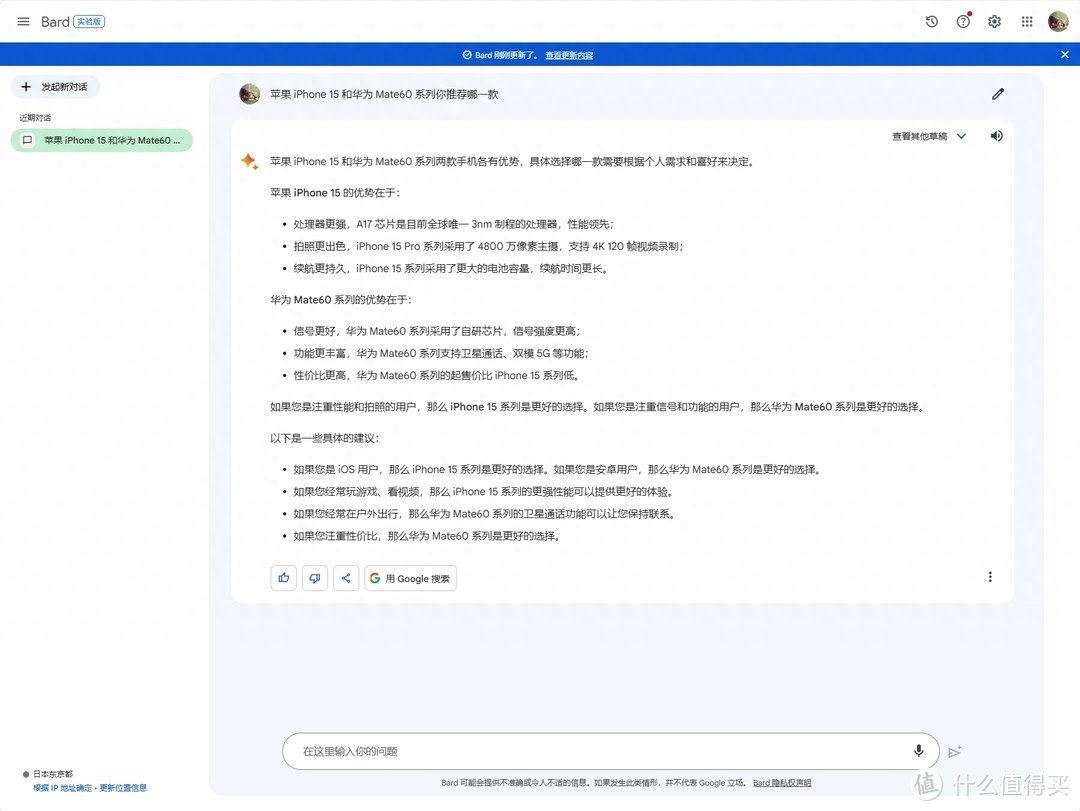This screenshot has height=811, width=1080.
Task: Click the 近期对话 section label
Action: click(x=35, y=118)
